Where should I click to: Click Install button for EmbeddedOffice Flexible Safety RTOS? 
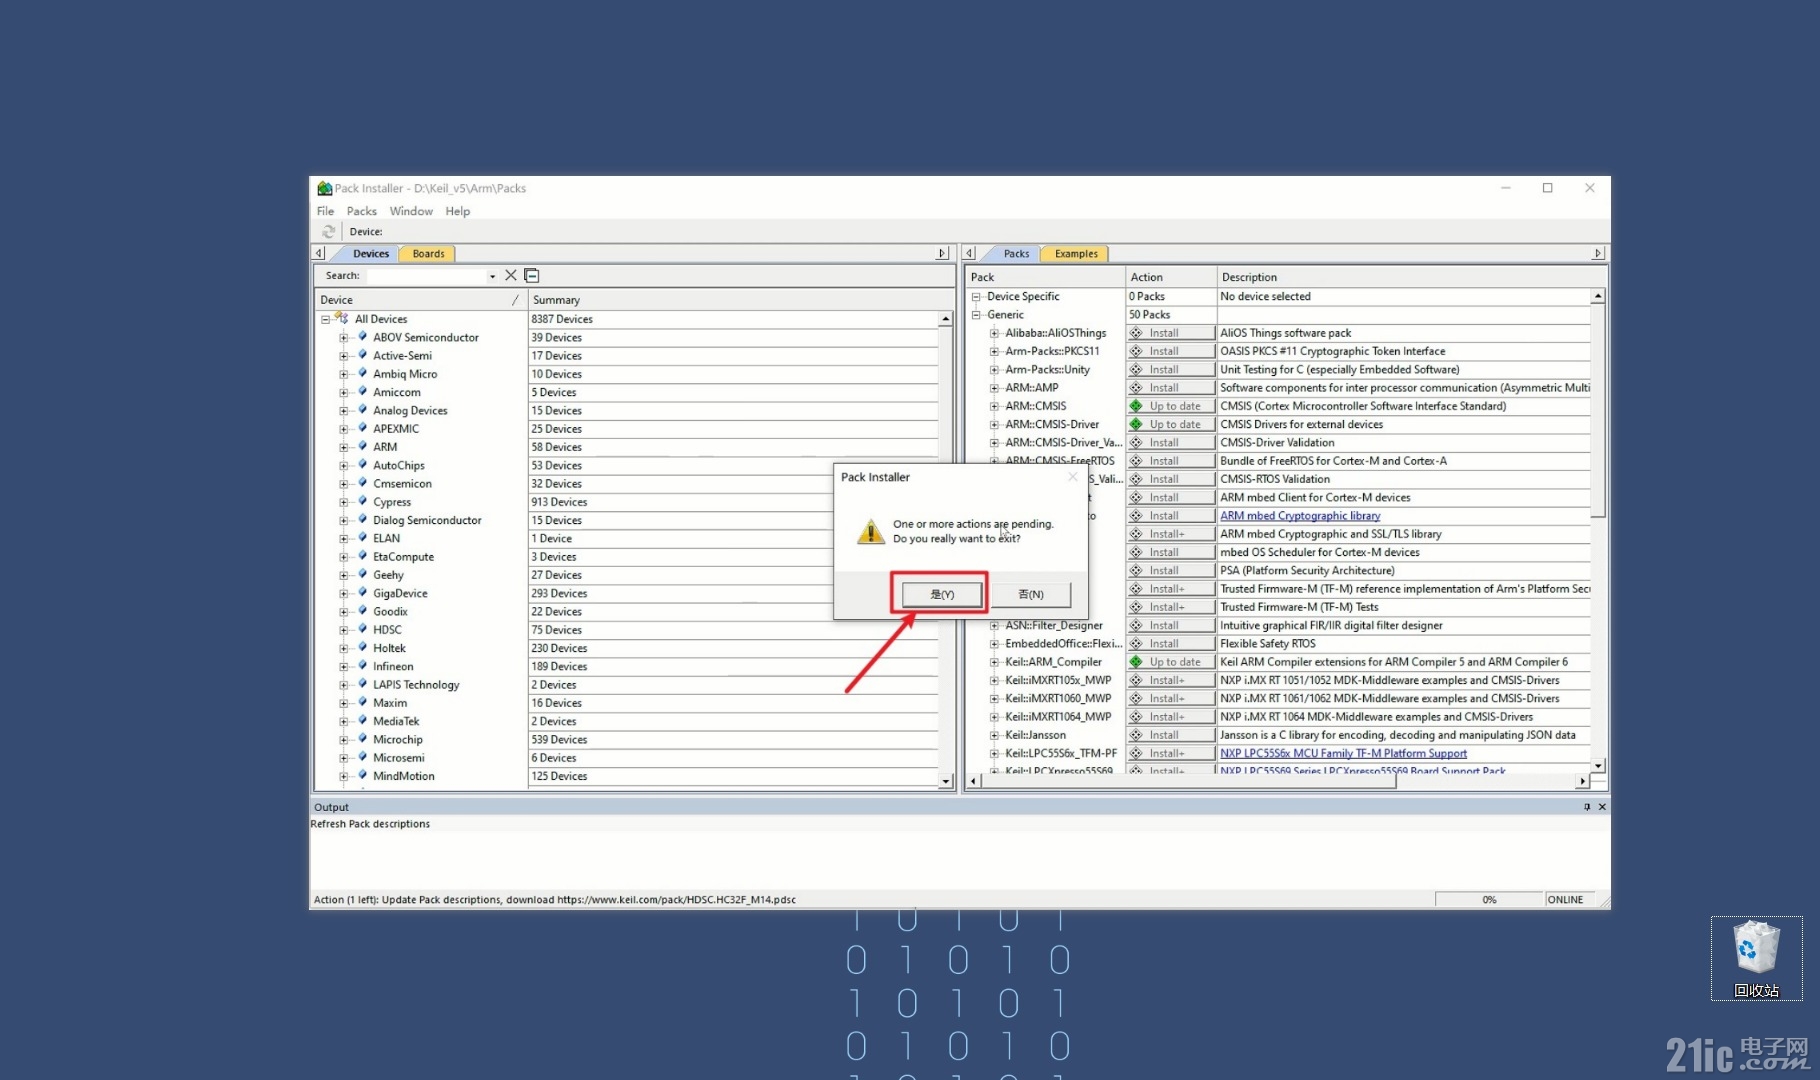1170,644
